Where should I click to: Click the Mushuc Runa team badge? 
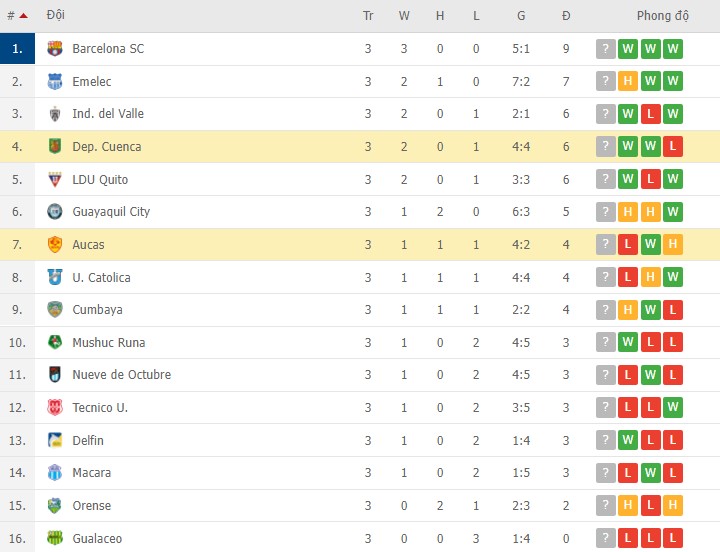(x=55, y=343)
